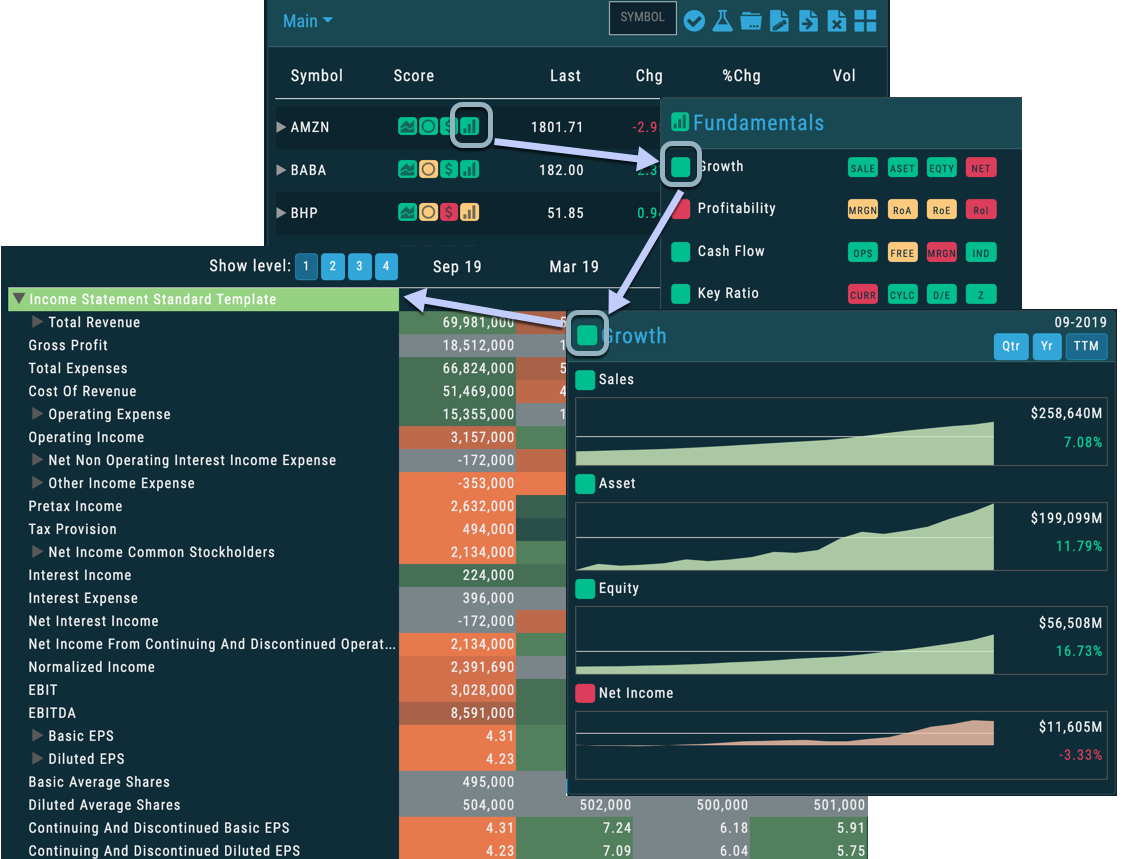The width and height of the screenshot is (1146, 859).
Task: Click the green square beside Cash Flow
Action: 680,251
